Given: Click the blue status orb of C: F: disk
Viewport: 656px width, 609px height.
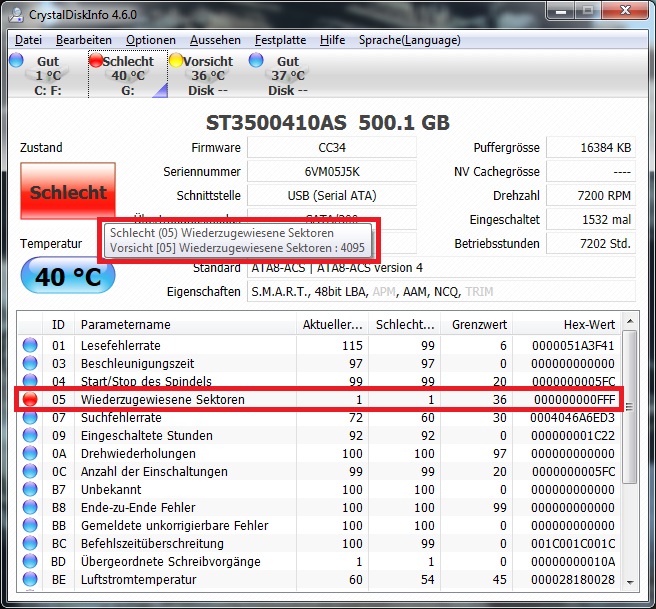Looking at the screenshot, I should pyautogui.click(x=16, y=60).
